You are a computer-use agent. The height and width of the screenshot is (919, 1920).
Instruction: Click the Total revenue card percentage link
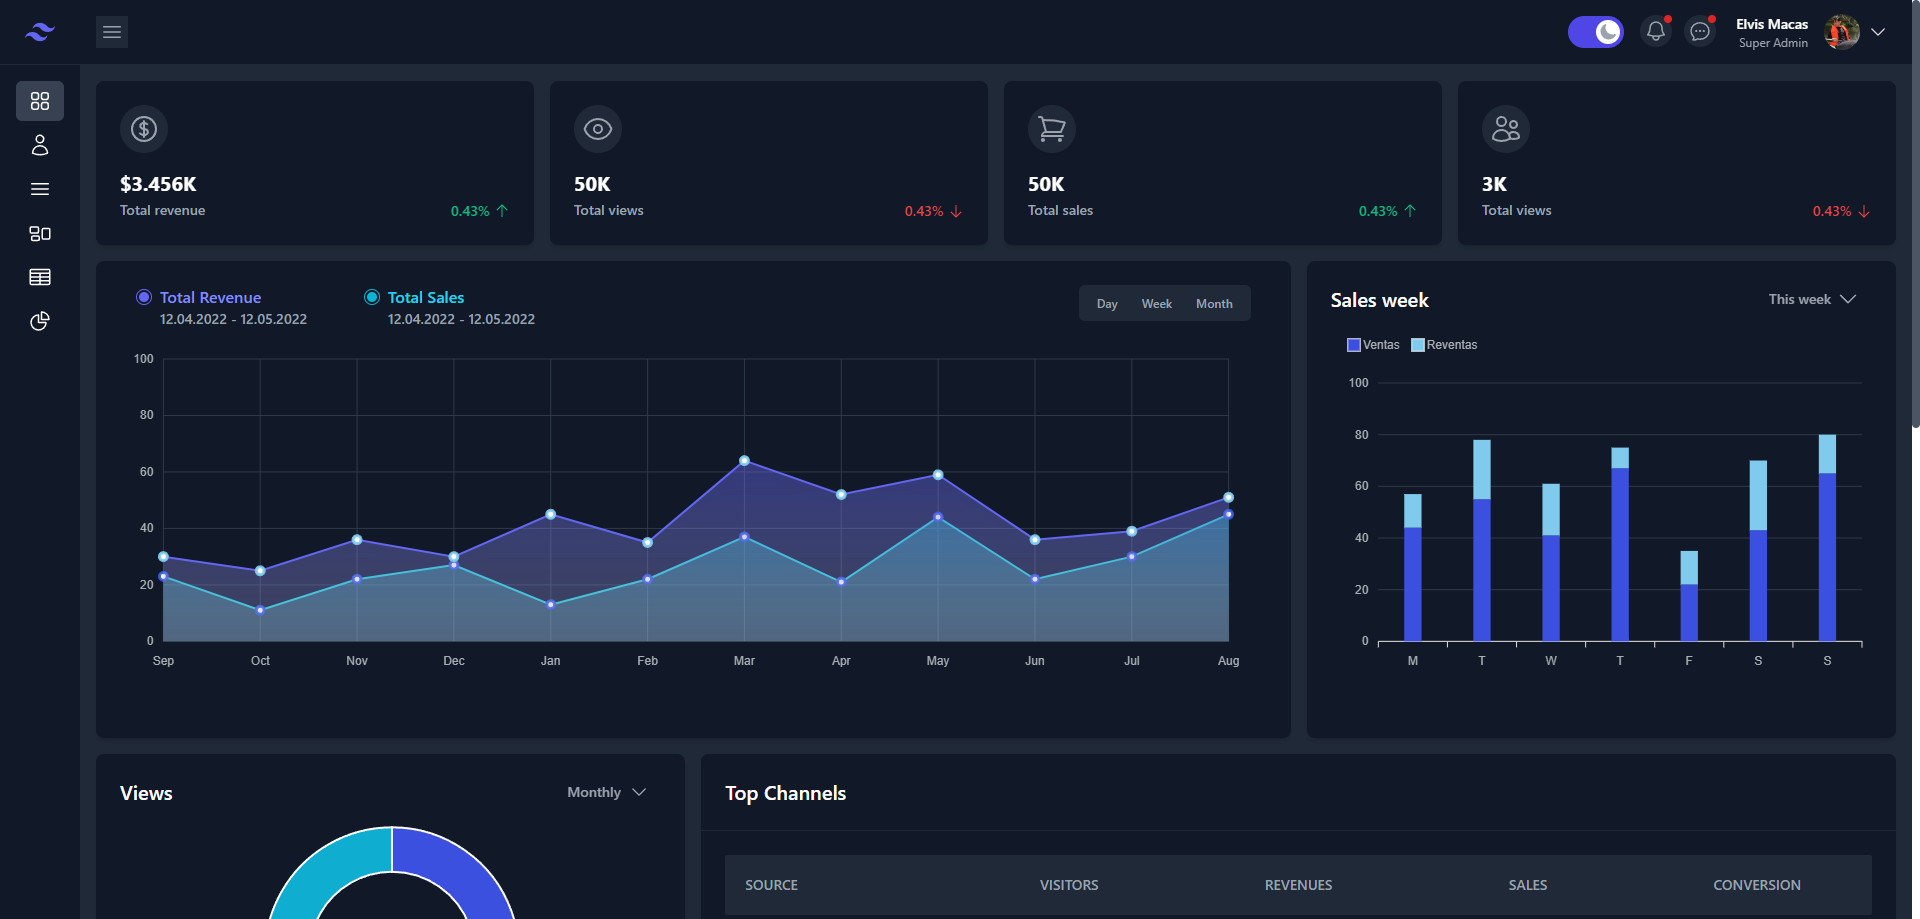[x=478, y=210]
